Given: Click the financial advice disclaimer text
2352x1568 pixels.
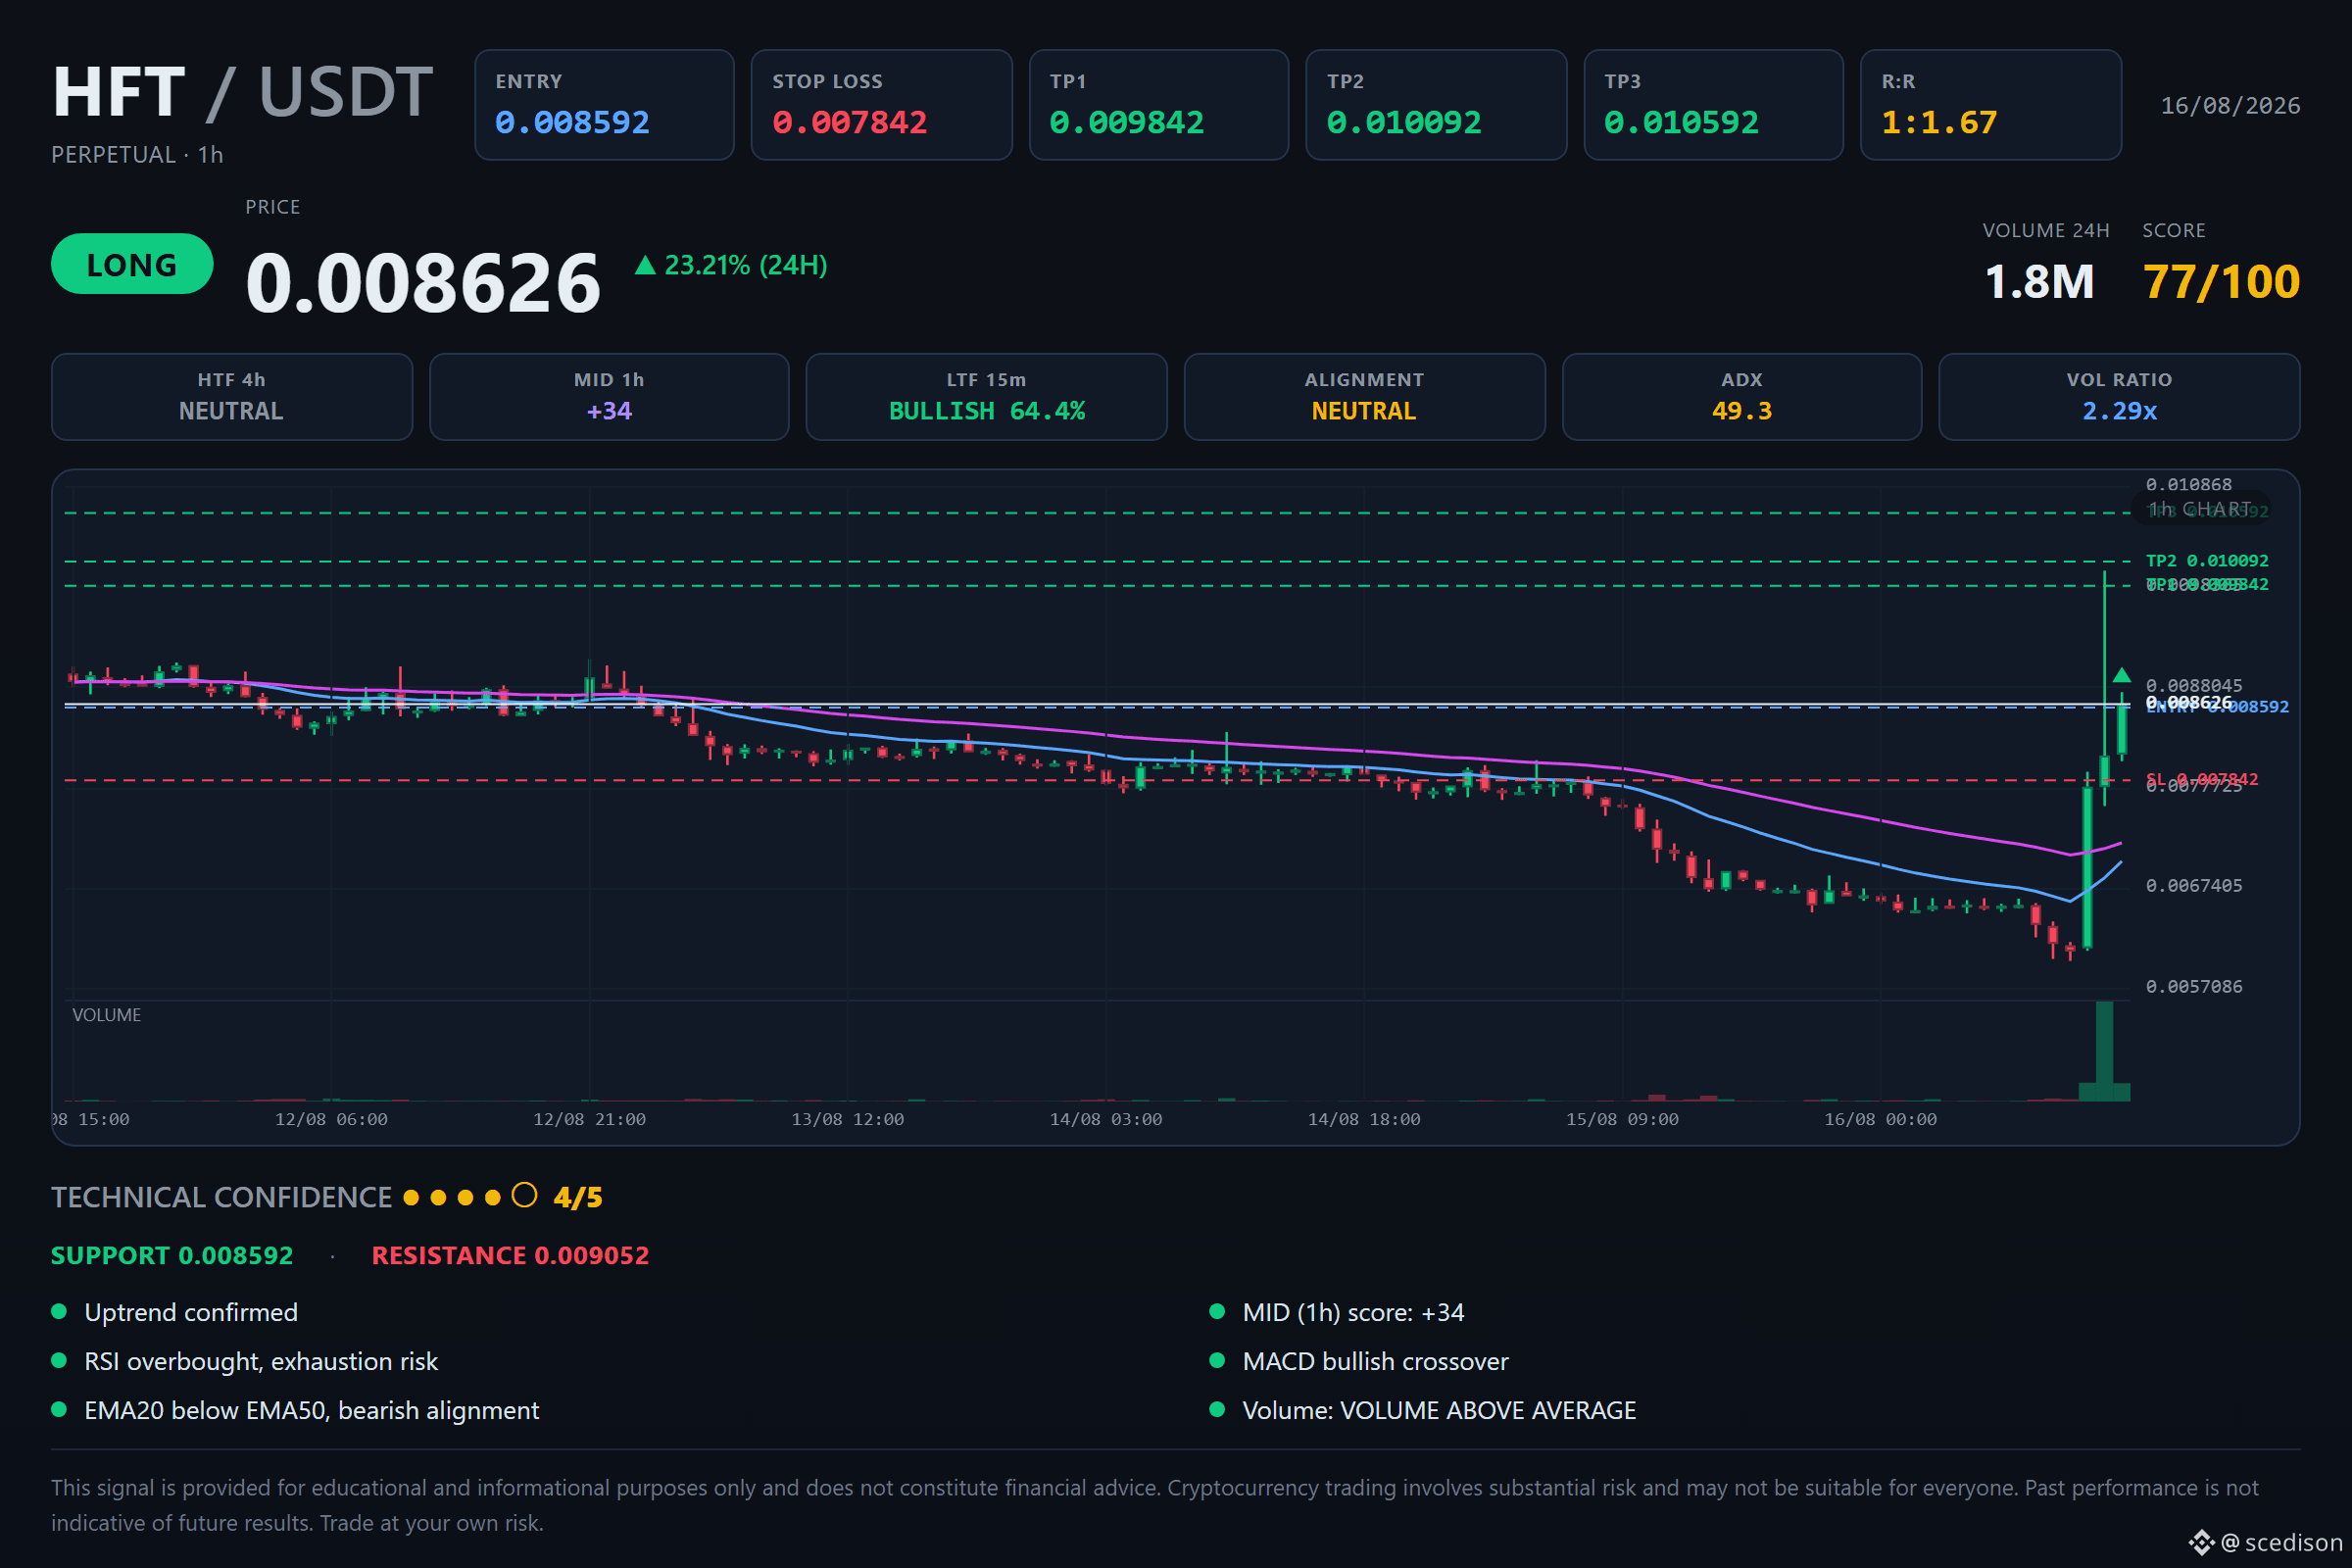Looking at the screenshot, I should click(1155, 1506).
